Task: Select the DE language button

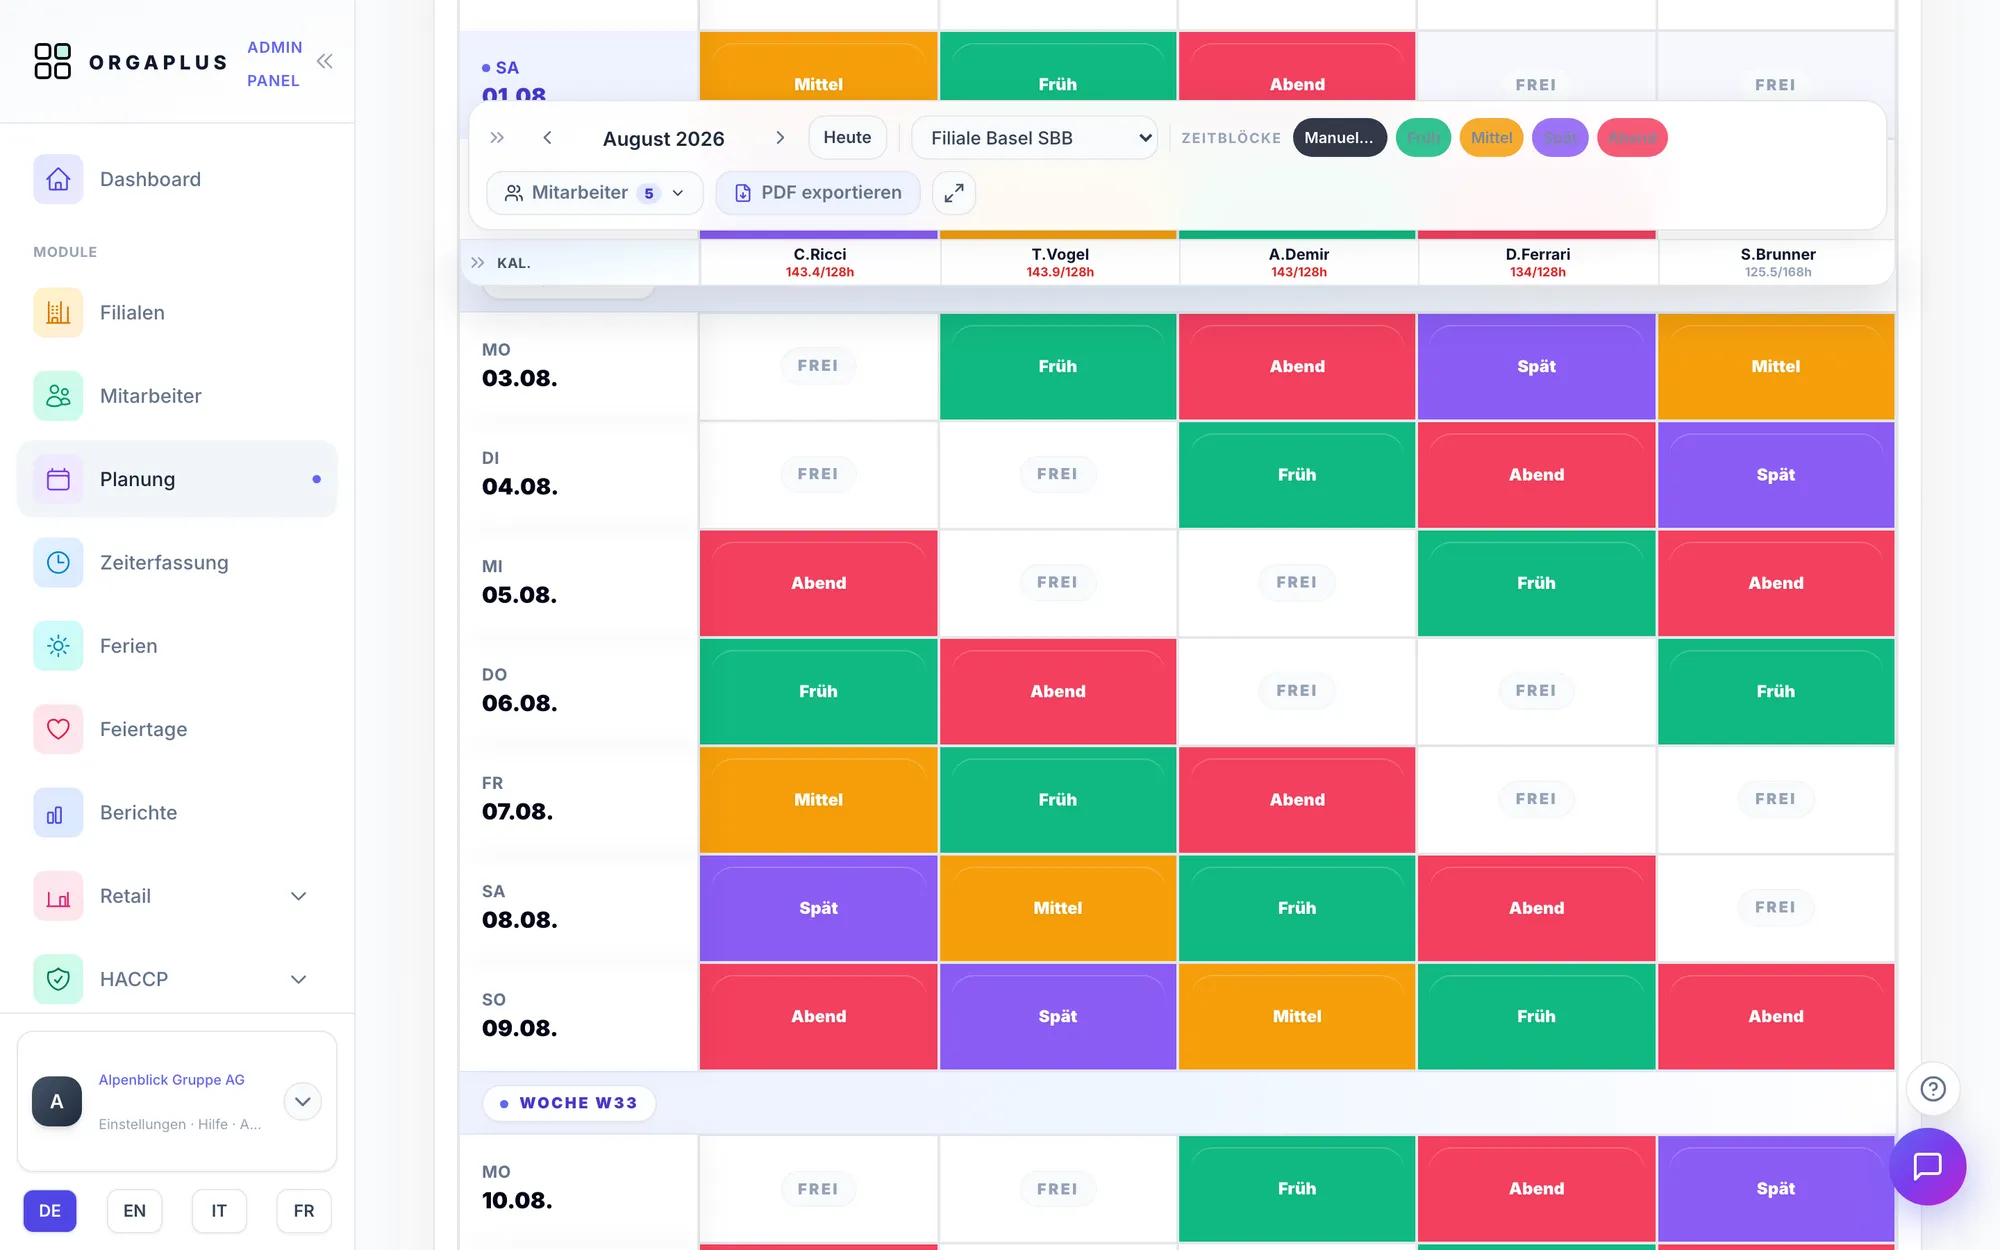Action: [50, 1211]
